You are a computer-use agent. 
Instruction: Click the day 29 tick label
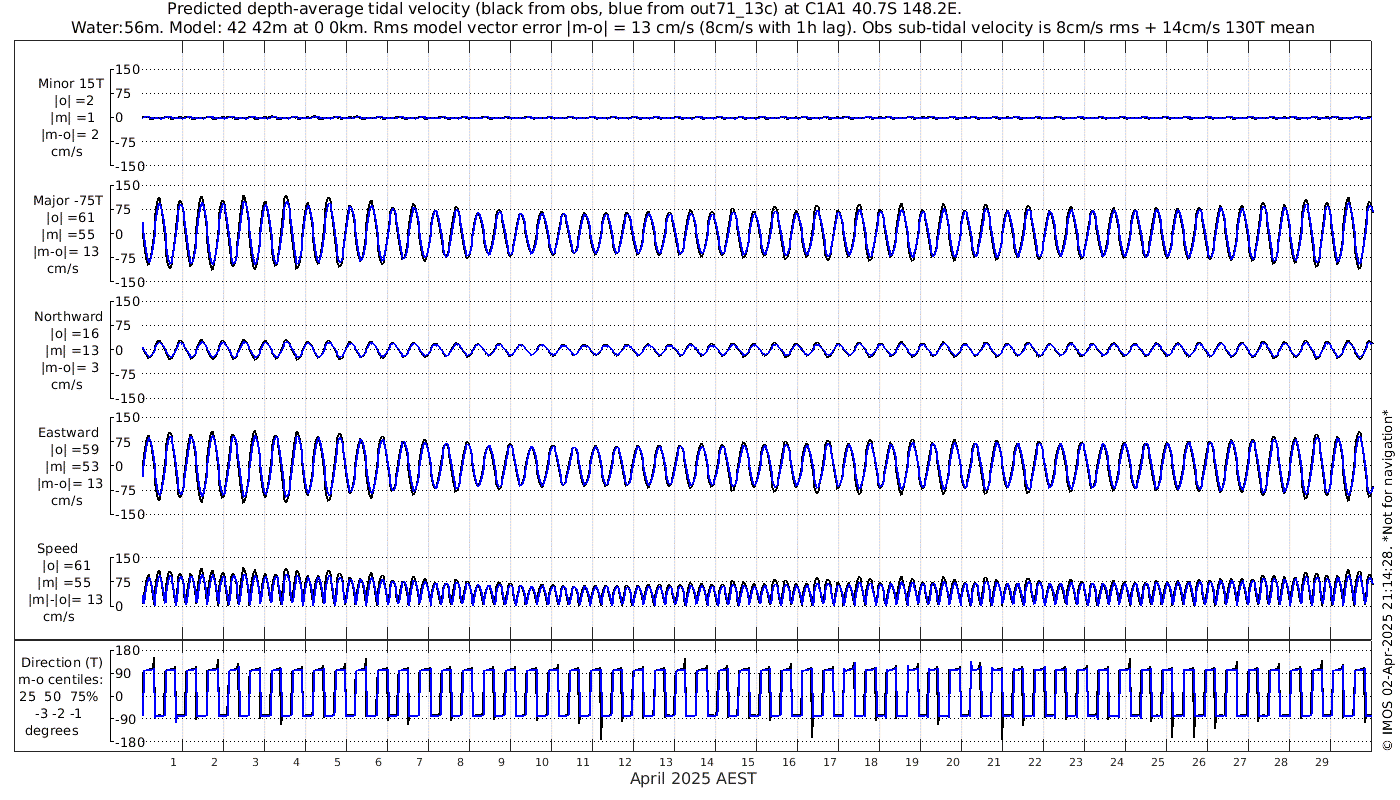point(1322,762)
